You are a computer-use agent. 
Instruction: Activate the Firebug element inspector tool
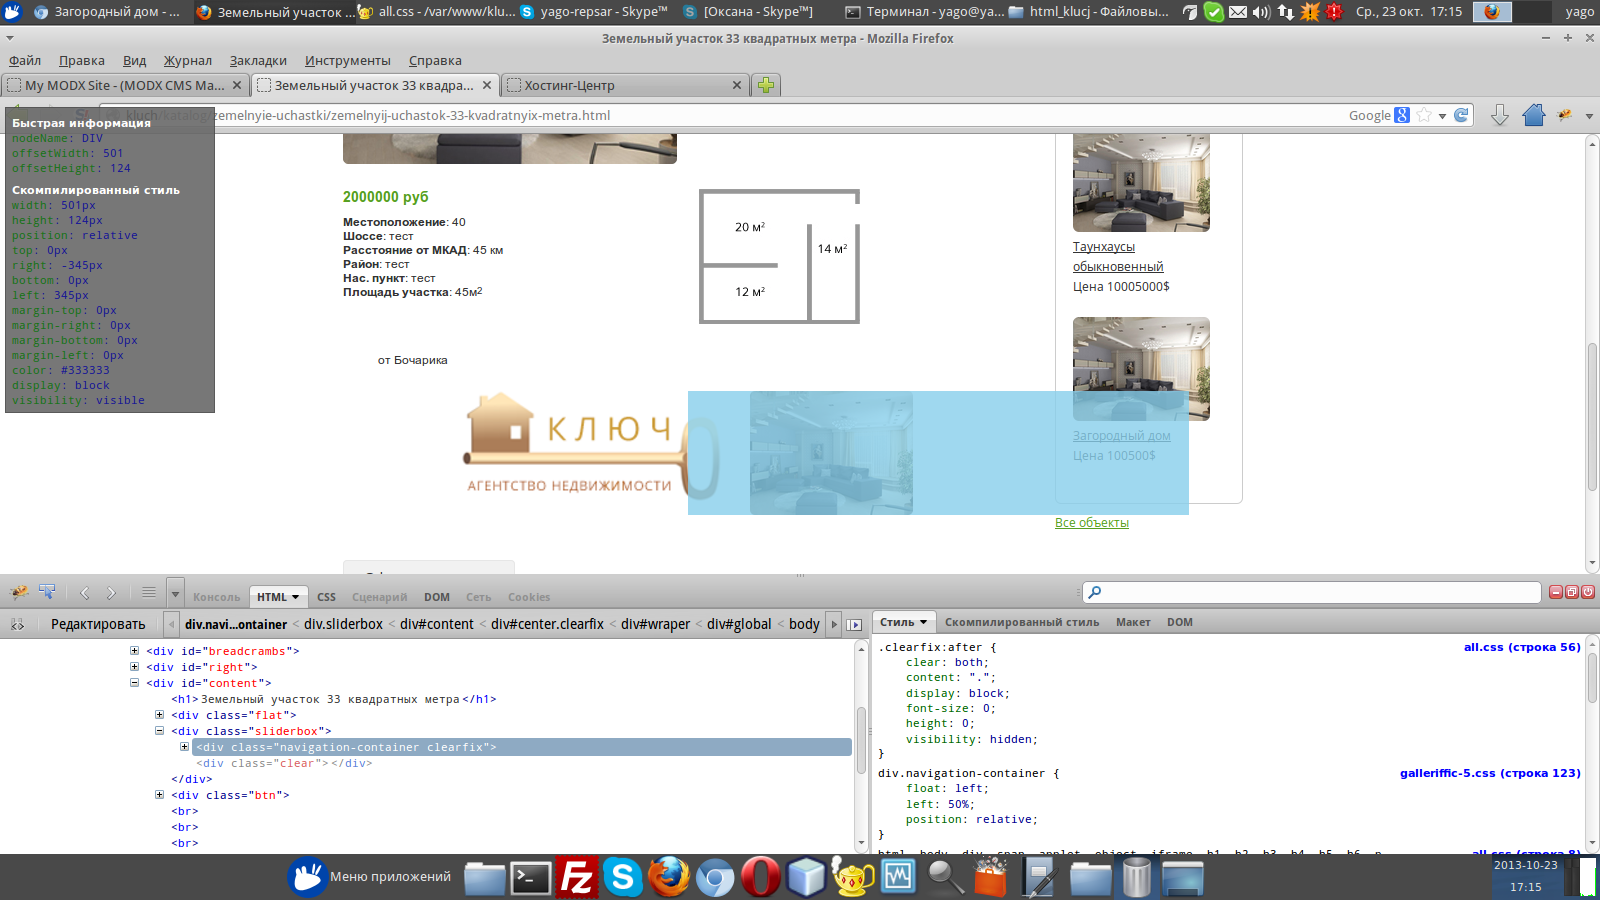coord(47,593)
